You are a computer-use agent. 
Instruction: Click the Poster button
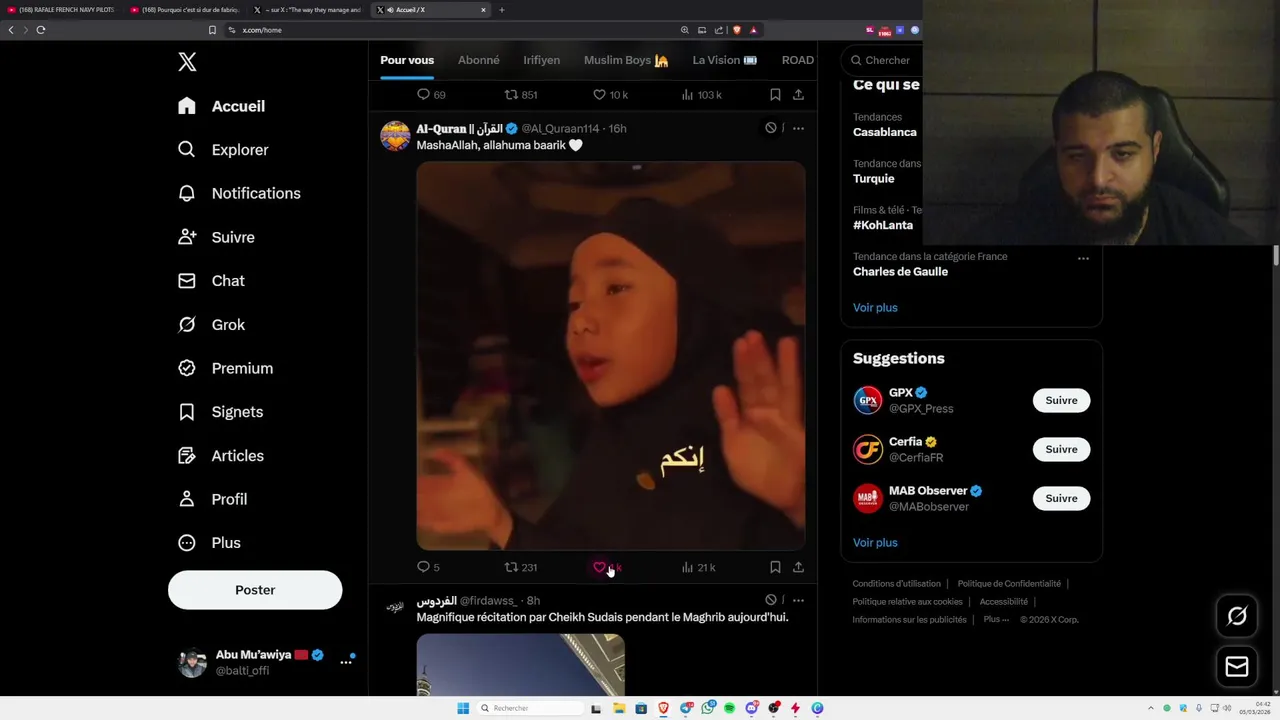tap(255, 590)
